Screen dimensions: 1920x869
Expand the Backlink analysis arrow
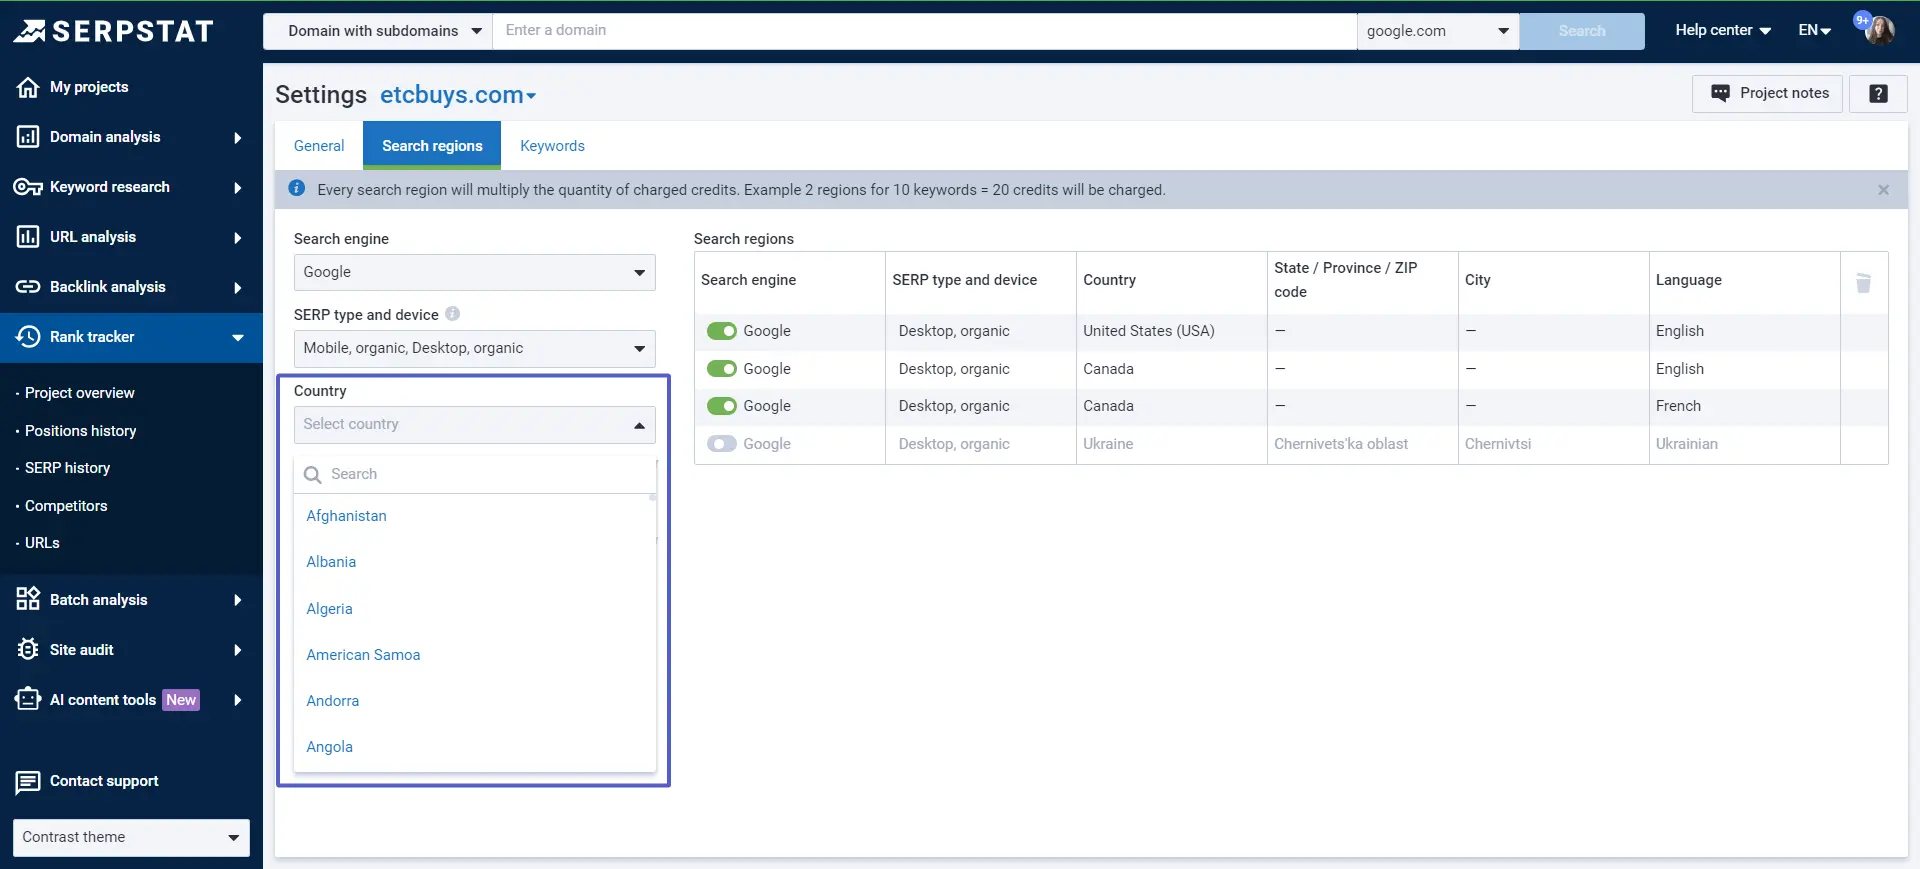(x=237, y=288)
